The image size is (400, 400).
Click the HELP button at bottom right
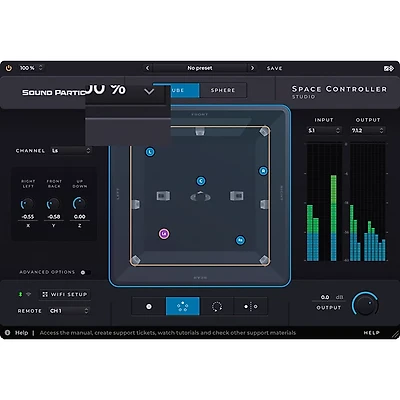click(371, 333)
